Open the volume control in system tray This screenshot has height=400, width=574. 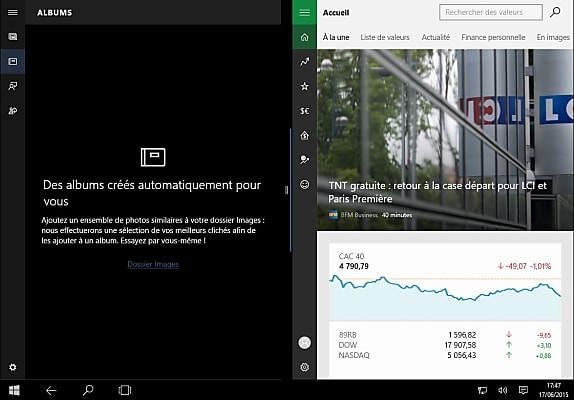pos(503,390)
